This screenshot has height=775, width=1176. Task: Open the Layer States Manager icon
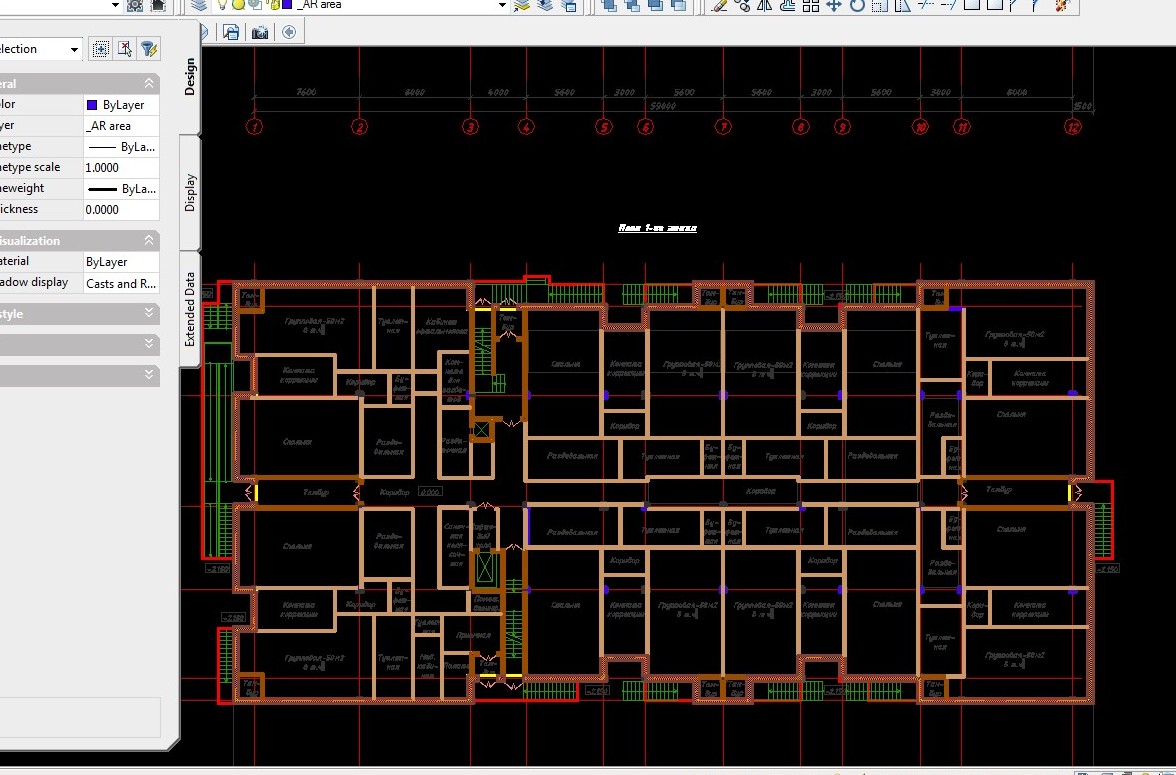(568, 5)
